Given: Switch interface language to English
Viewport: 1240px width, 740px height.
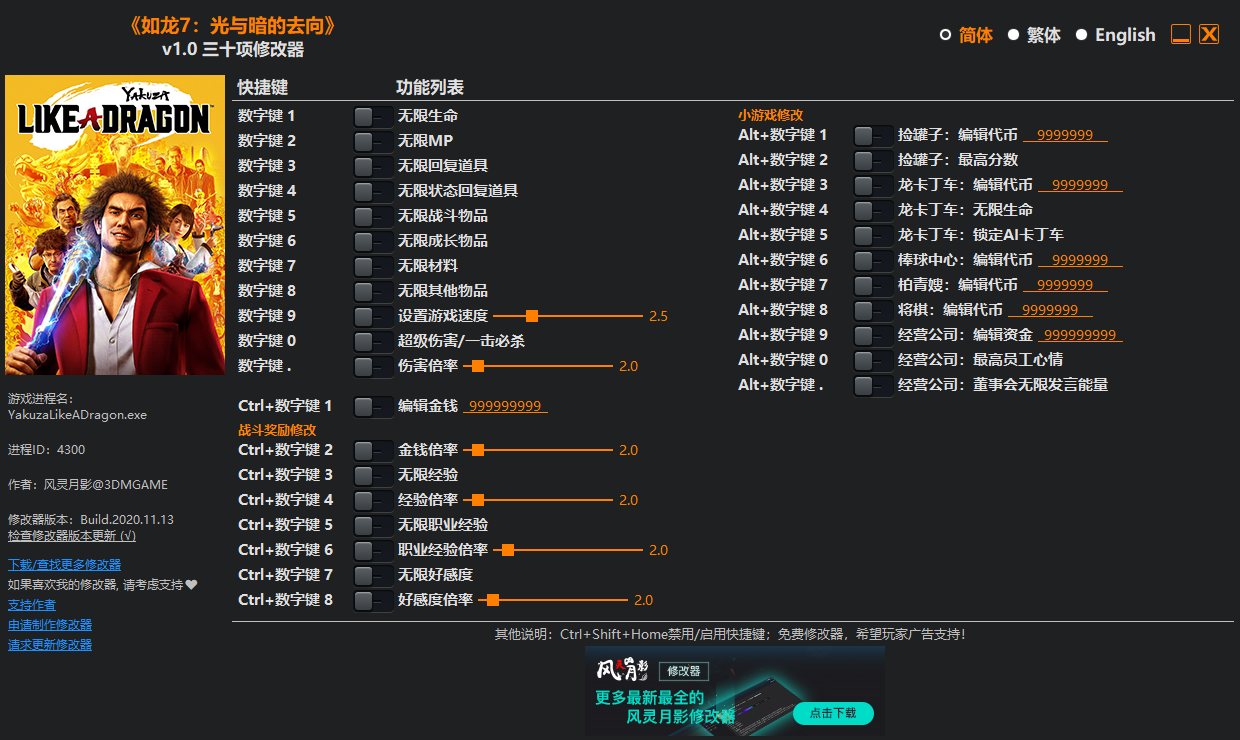Looking at the screenshot, I should tap(1125, 34).
